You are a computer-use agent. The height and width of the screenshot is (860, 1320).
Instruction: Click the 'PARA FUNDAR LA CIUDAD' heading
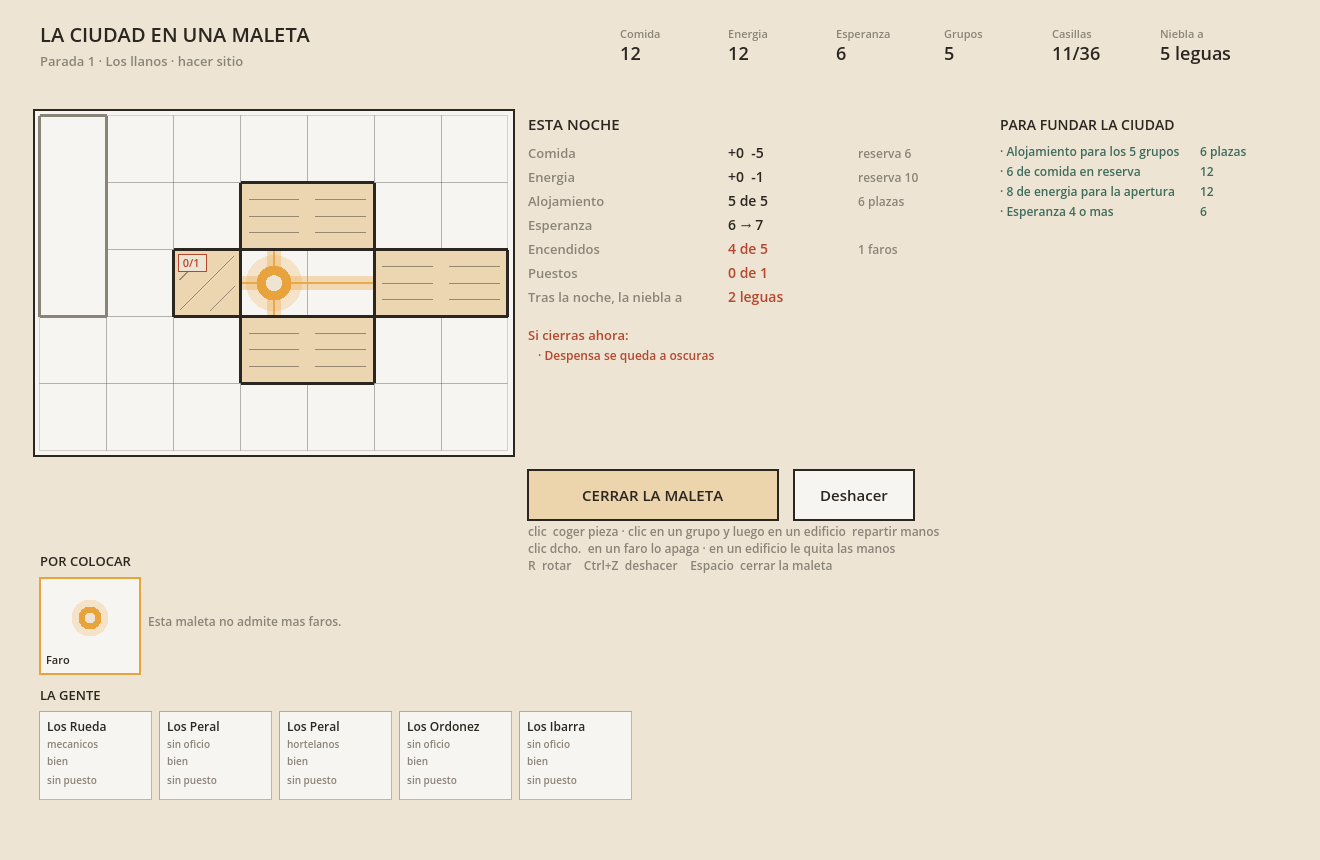(1087, 125)
